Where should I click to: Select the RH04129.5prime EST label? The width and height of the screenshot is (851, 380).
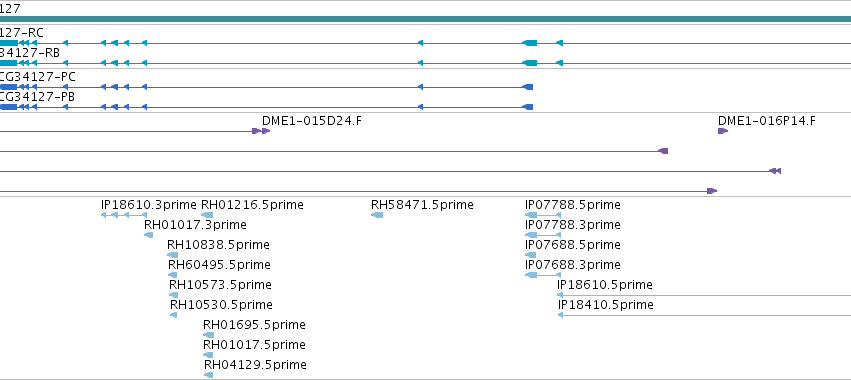[256, 365]
